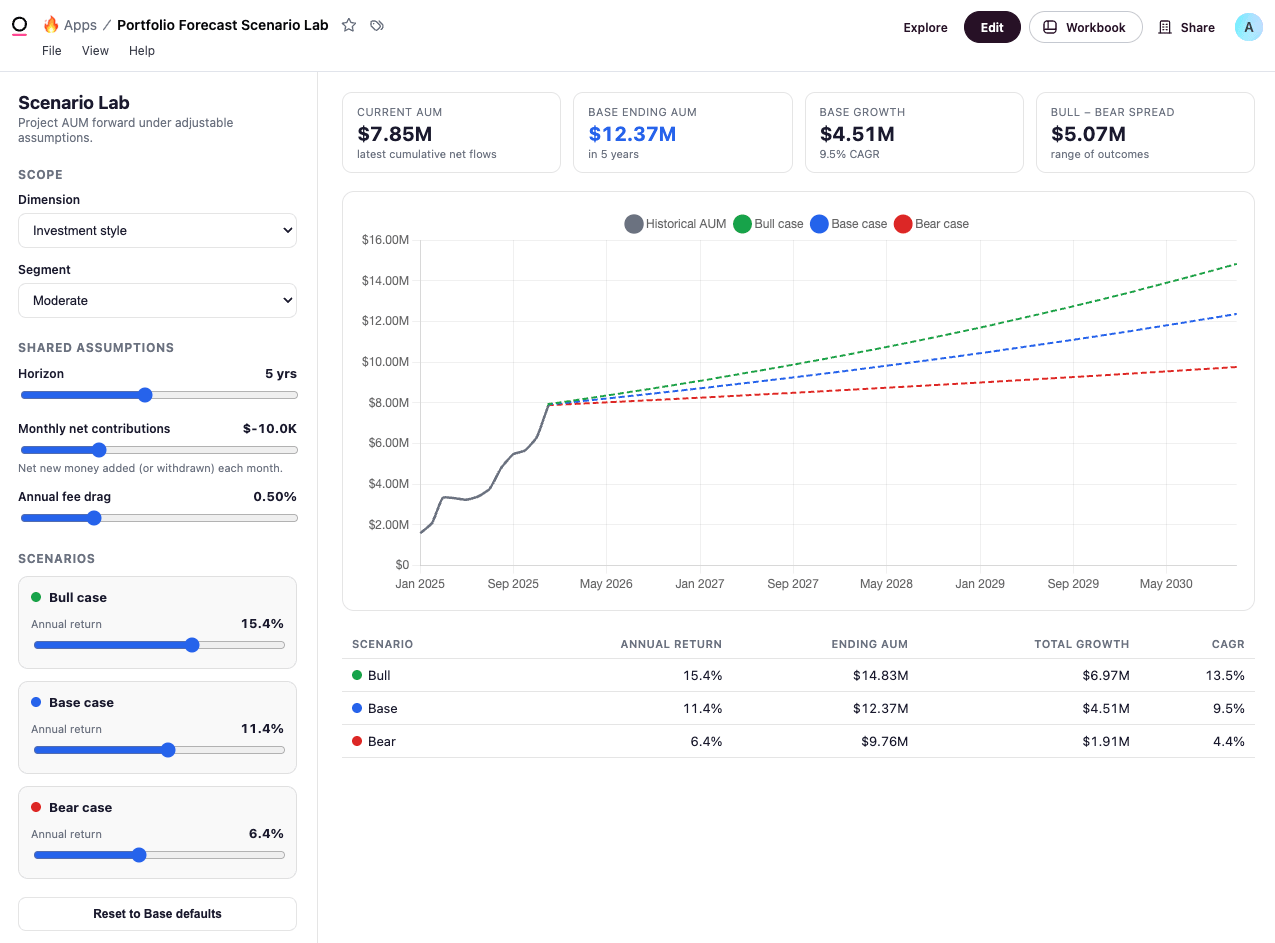
Task: Toggle the Bear case legend item
Action: [x=931, y=224]
